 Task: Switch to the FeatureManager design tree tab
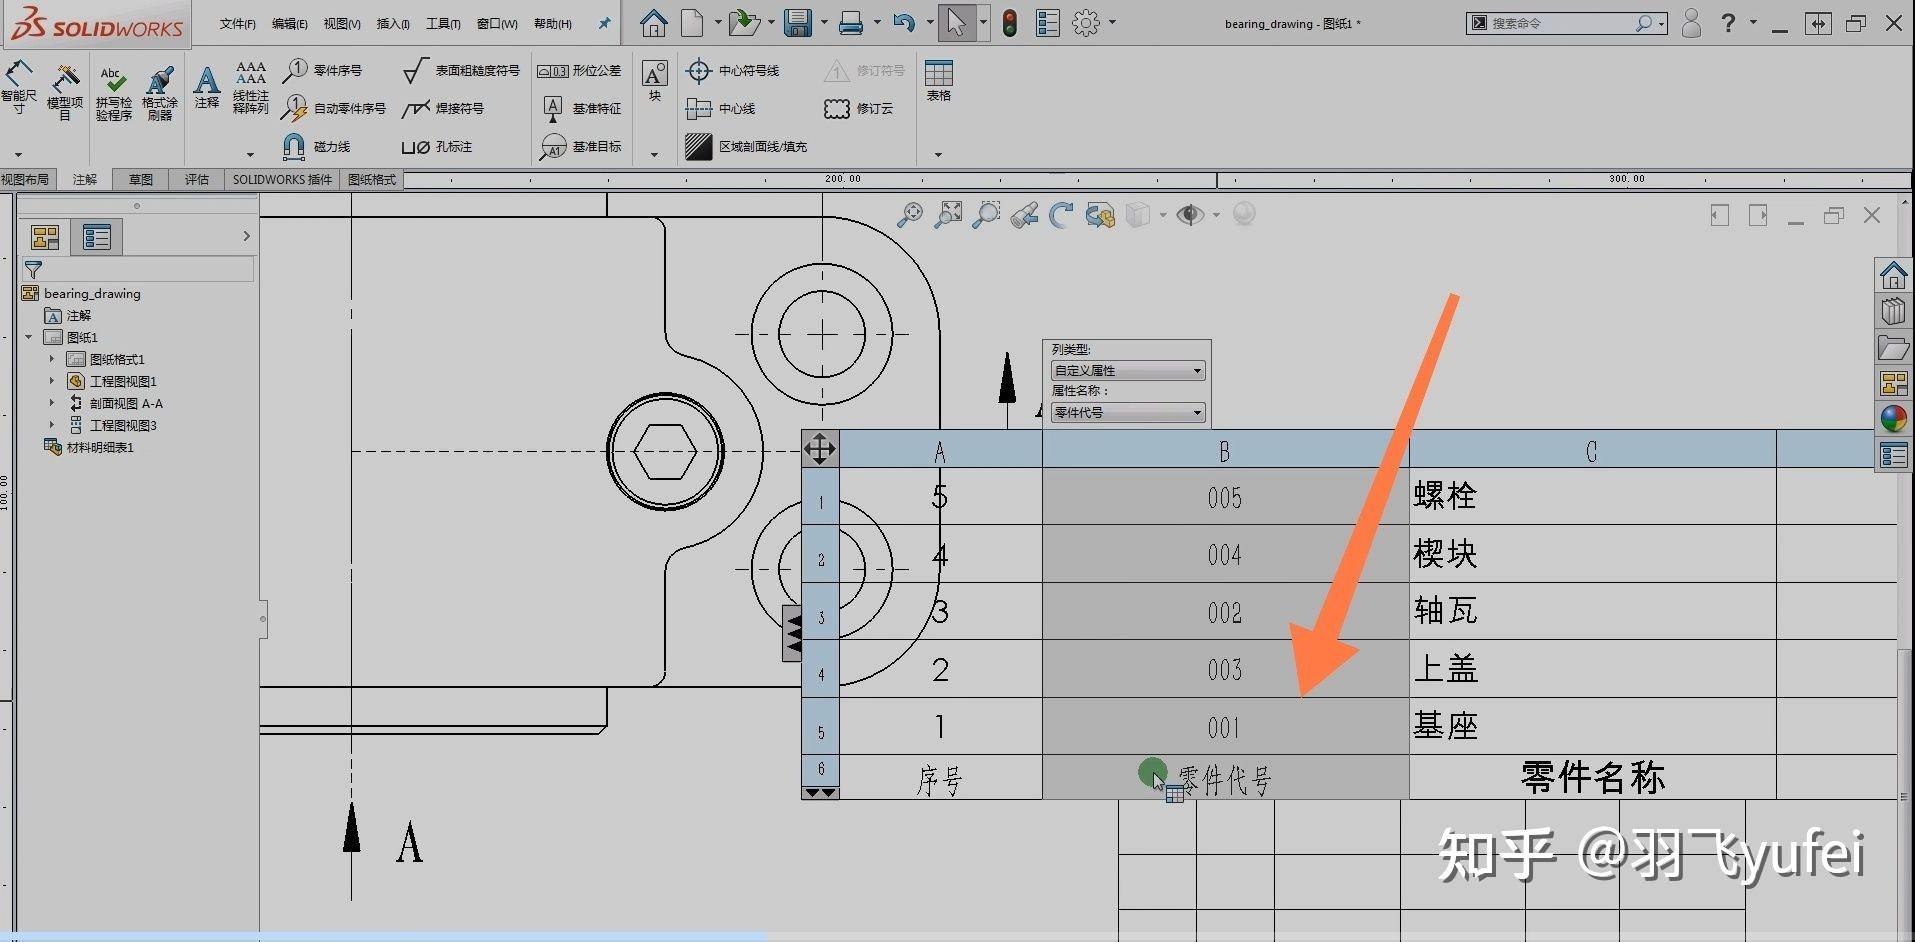[x=45, y=237]
